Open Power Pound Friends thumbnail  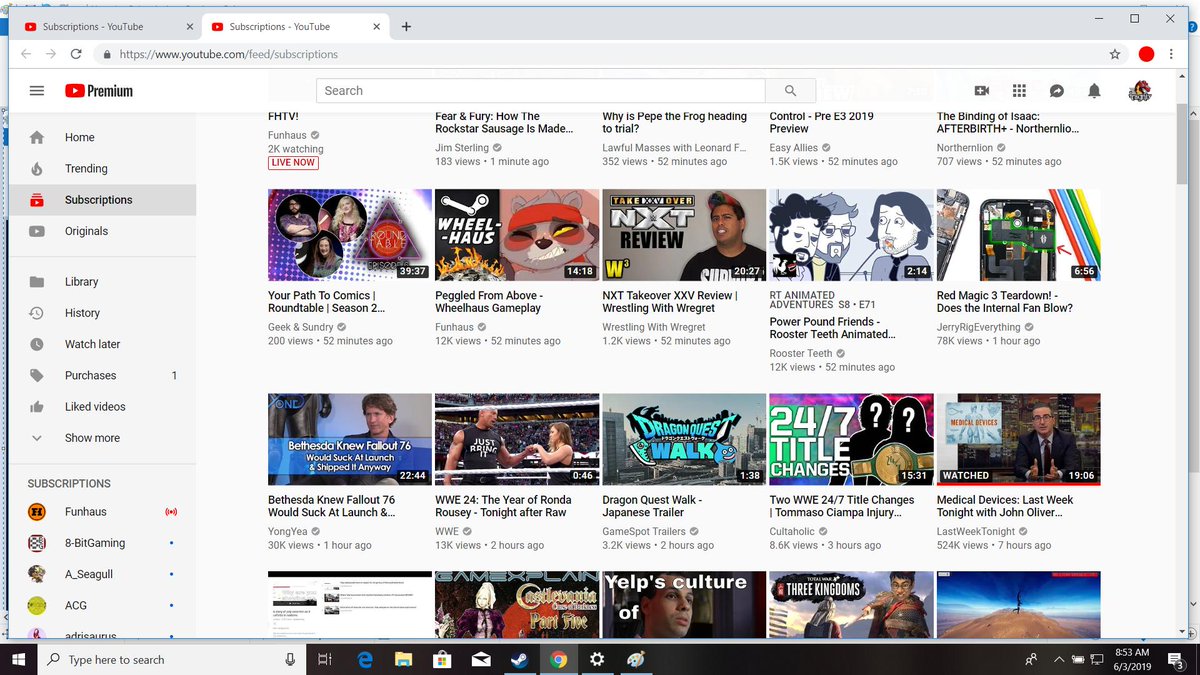851,235
